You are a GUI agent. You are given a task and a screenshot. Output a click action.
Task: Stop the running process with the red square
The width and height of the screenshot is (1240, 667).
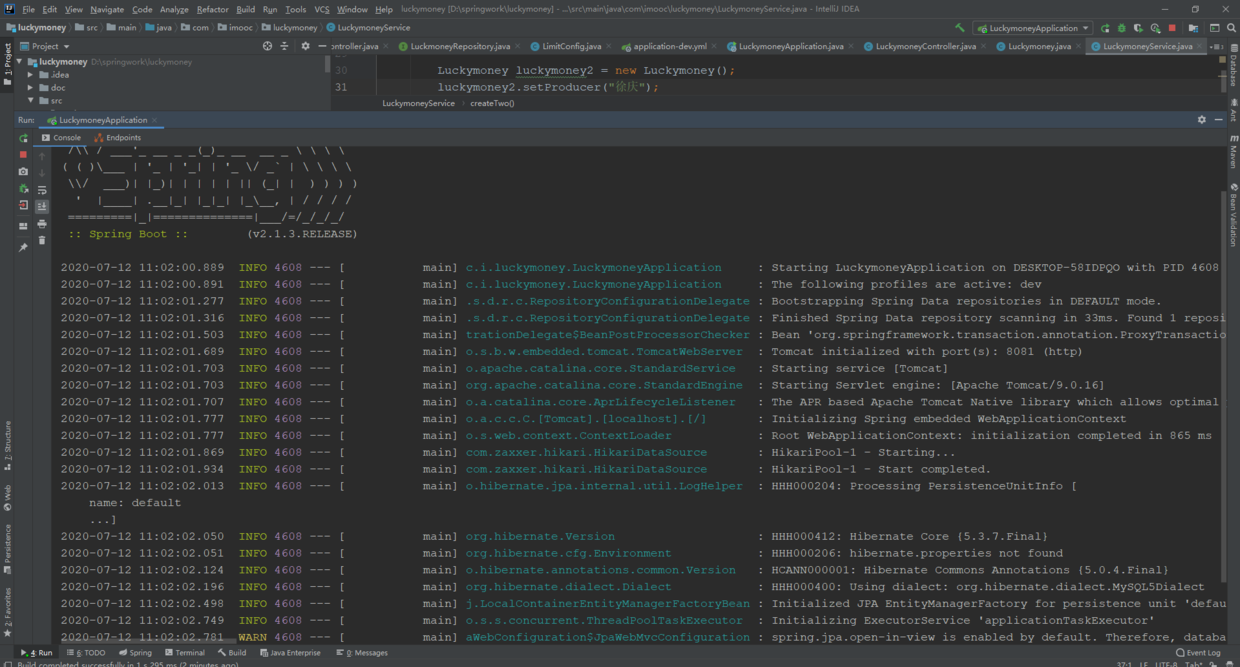(x=23, y=155)
